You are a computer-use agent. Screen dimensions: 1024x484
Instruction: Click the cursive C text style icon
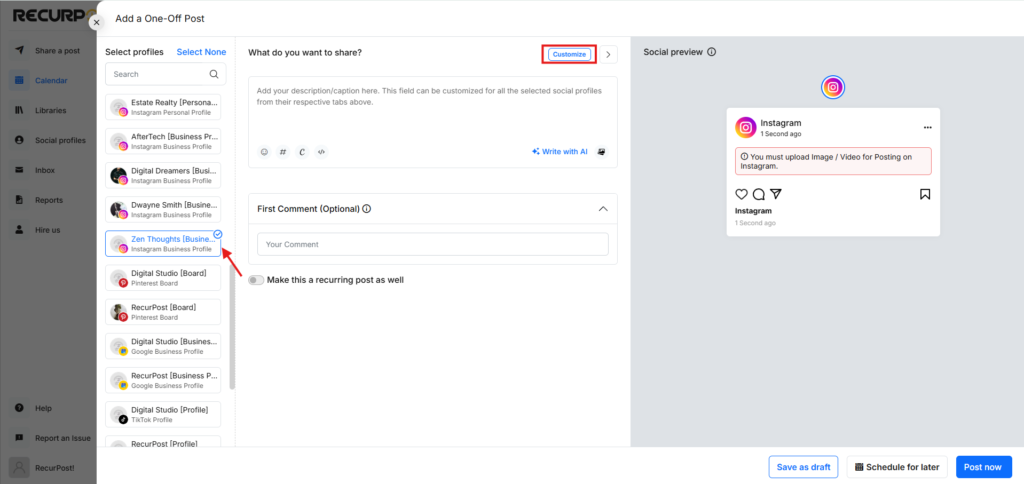point(302,152)
